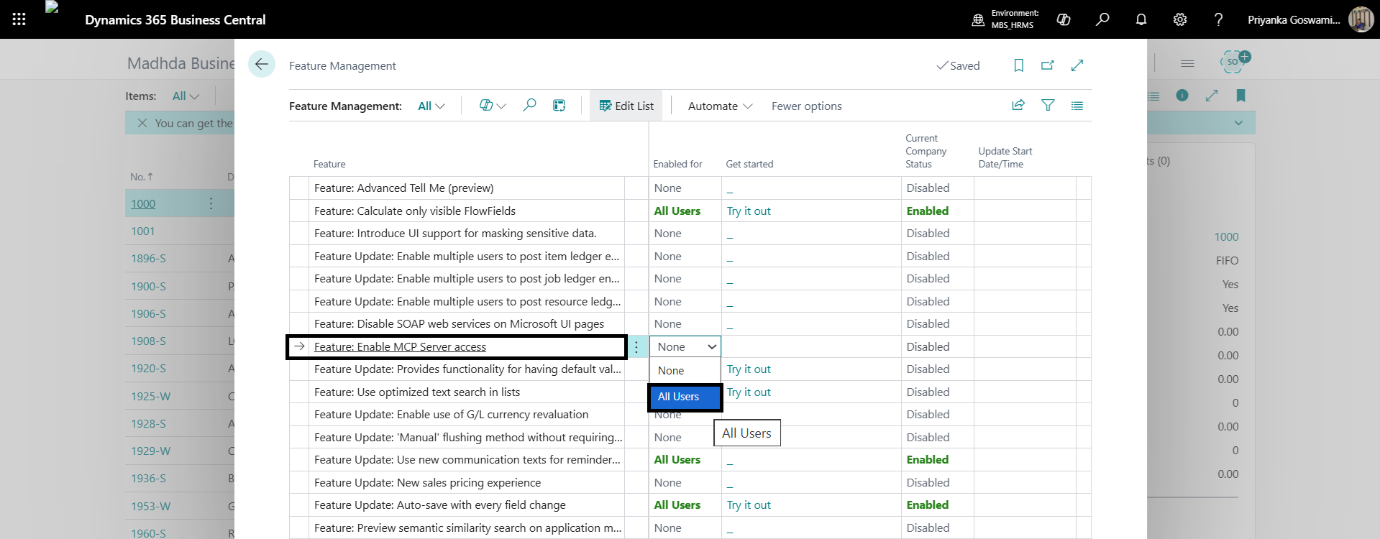The image size is (1380, 539).
Task: Toggle the list layout view icon
Action: tap(1077, 105)
